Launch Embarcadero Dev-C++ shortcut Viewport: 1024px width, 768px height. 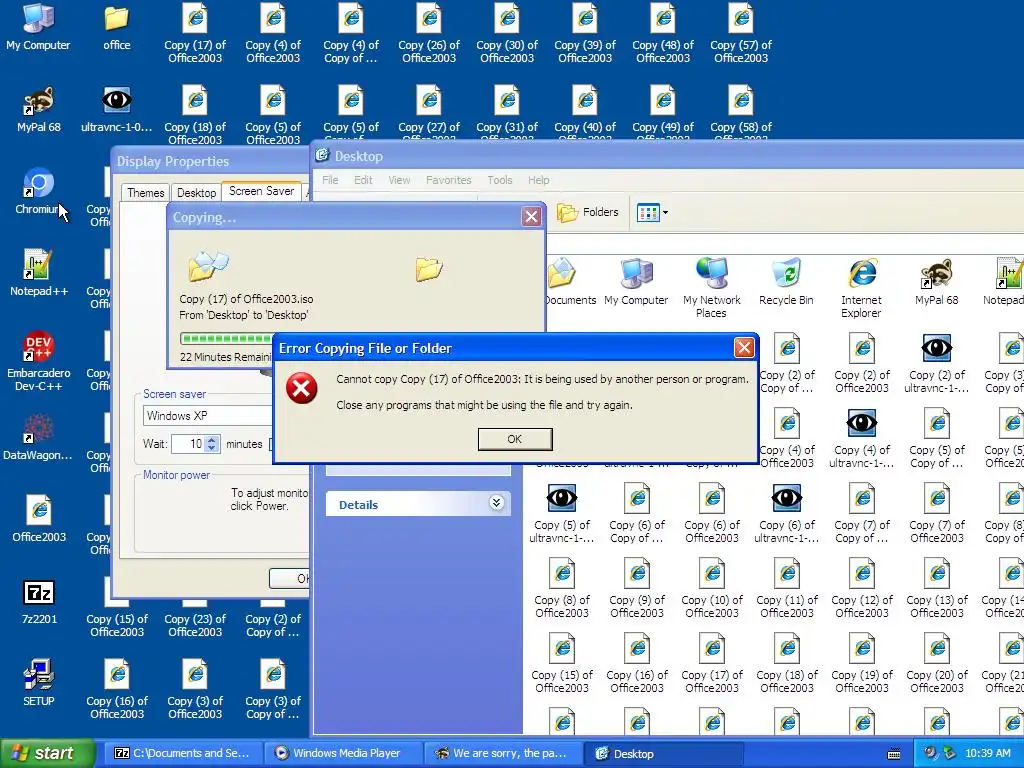39,360
